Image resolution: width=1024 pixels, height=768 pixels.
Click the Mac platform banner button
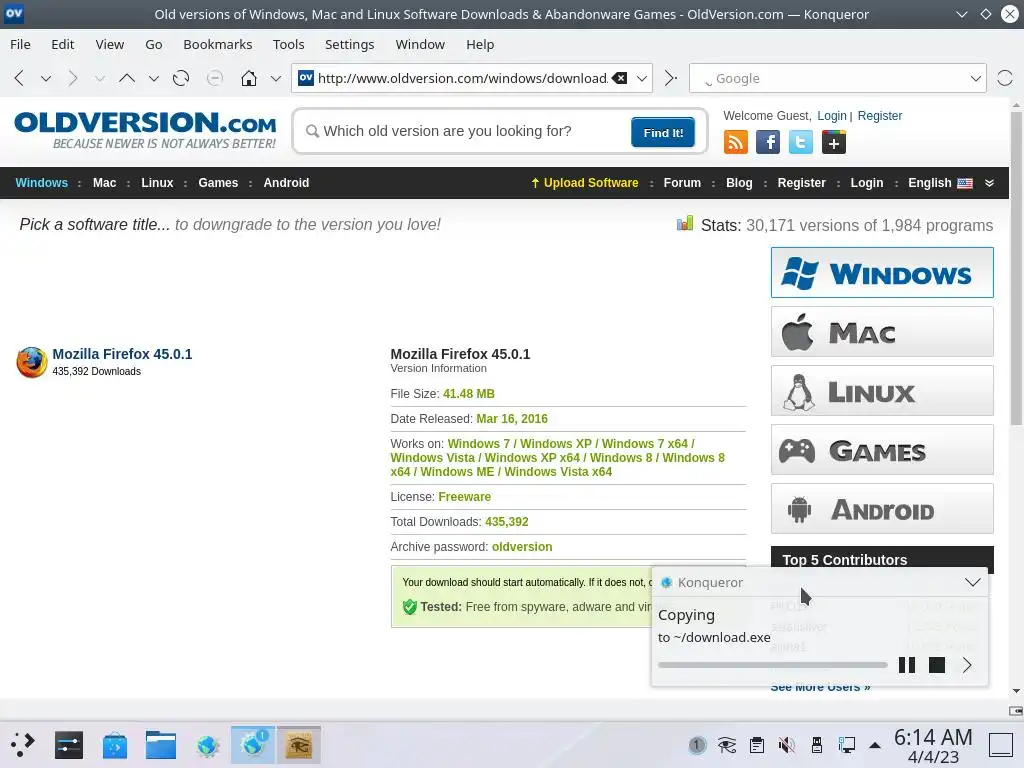click(x=882, y=332)
